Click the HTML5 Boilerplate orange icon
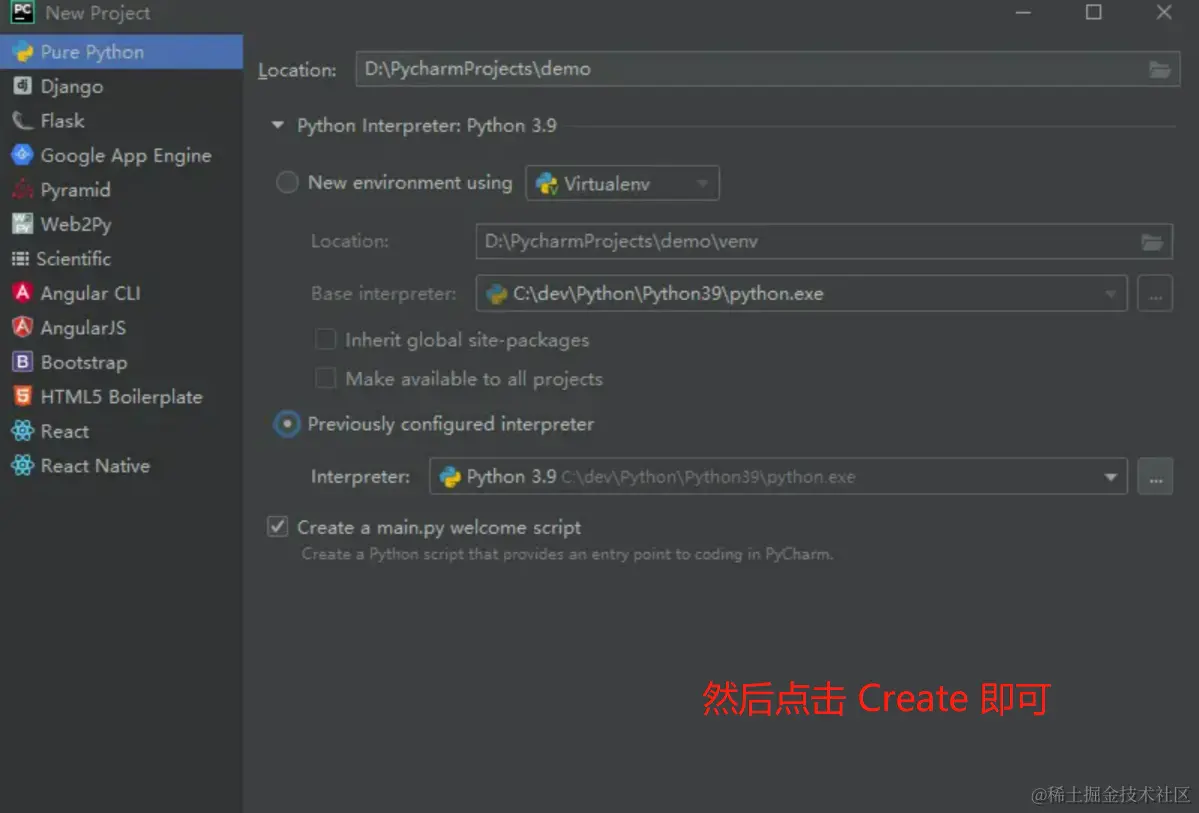This screenshot has width=1199, height=813. coord(22,395)
